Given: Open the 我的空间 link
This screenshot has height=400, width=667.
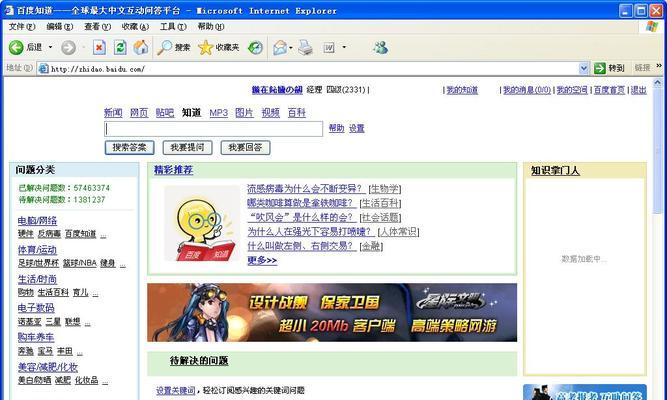Looking at the screenshot, I should click(572, 90).
